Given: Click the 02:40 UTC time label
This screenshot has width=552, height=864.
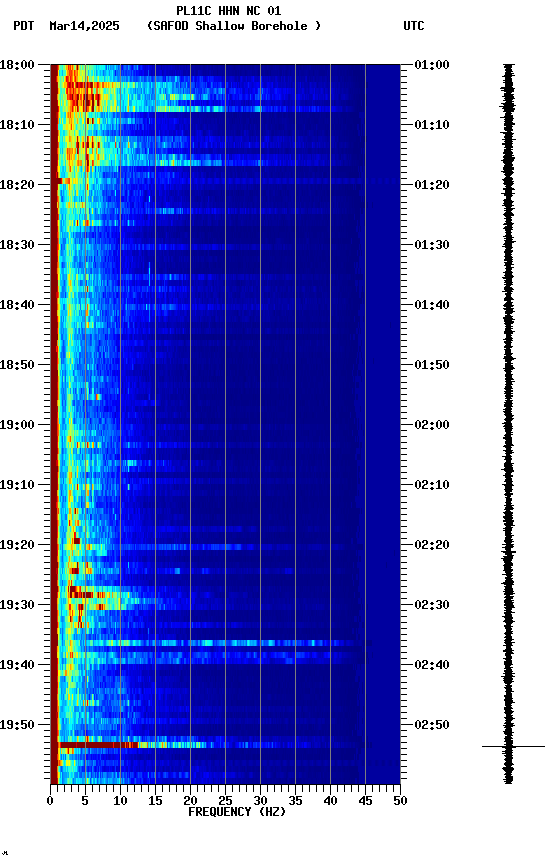Looking at the screenshot, I should (432, 665).
